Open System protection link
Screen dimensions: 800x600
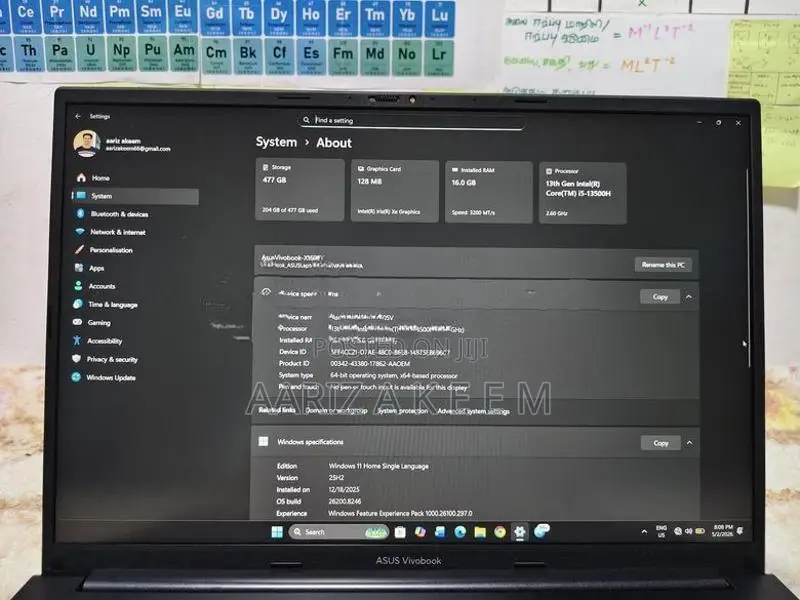403,411
